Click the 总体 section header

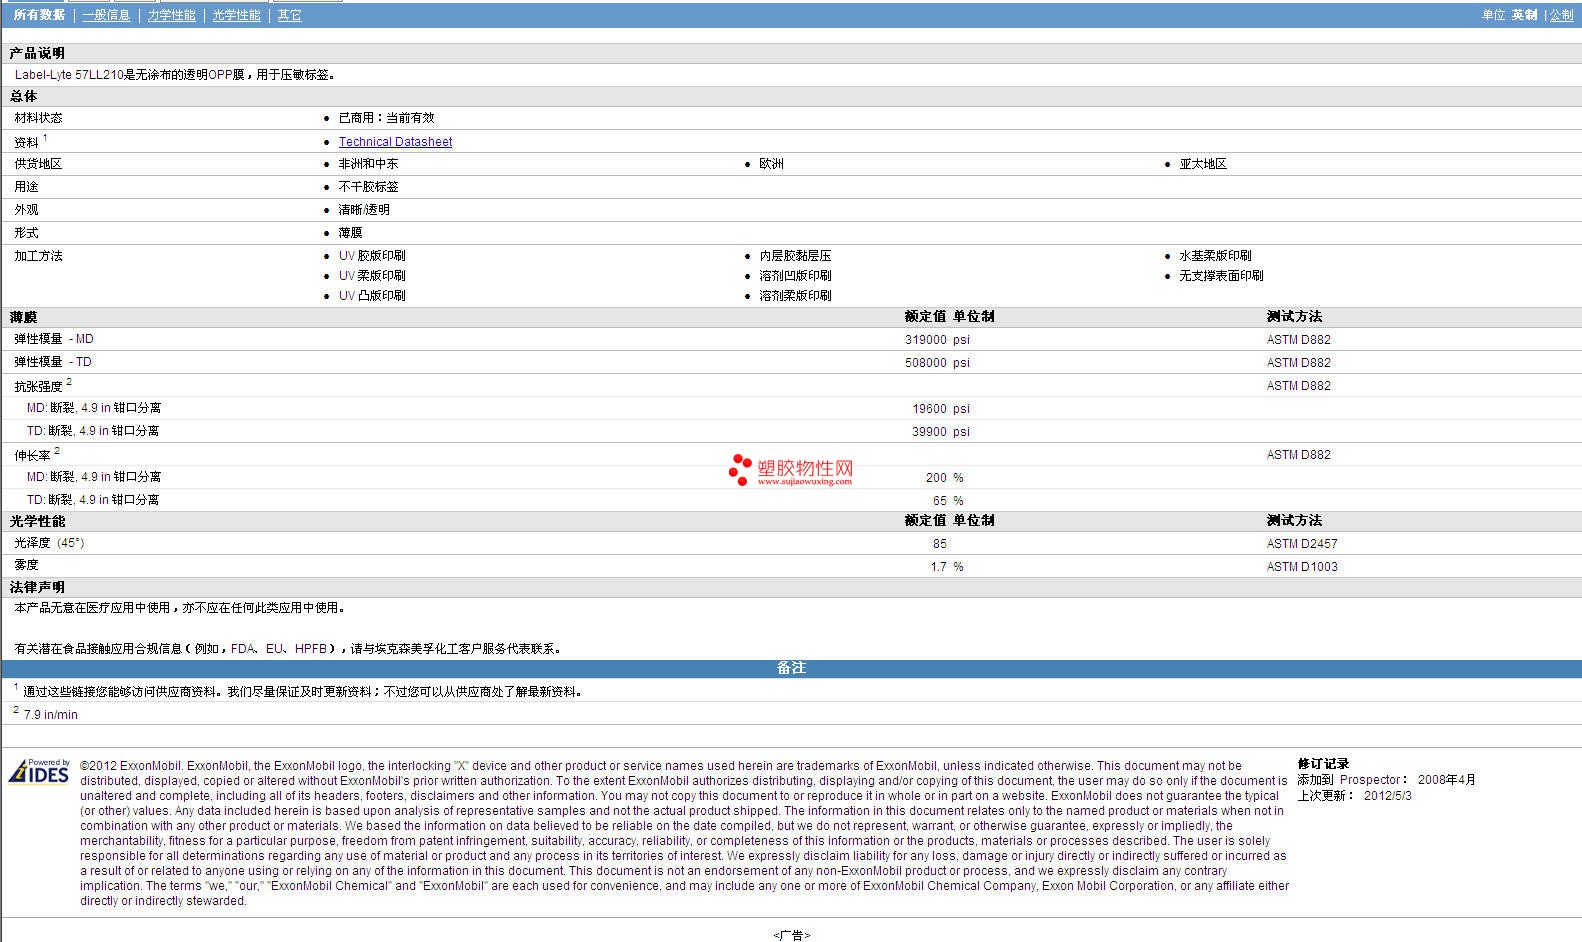click(x=23, y=96)
